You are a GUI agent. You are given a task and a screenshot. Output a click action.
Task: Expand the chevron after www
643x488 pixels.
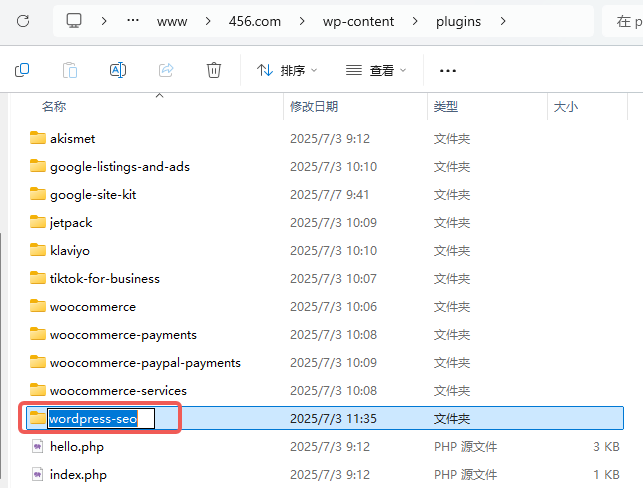(x=208, y=21)
